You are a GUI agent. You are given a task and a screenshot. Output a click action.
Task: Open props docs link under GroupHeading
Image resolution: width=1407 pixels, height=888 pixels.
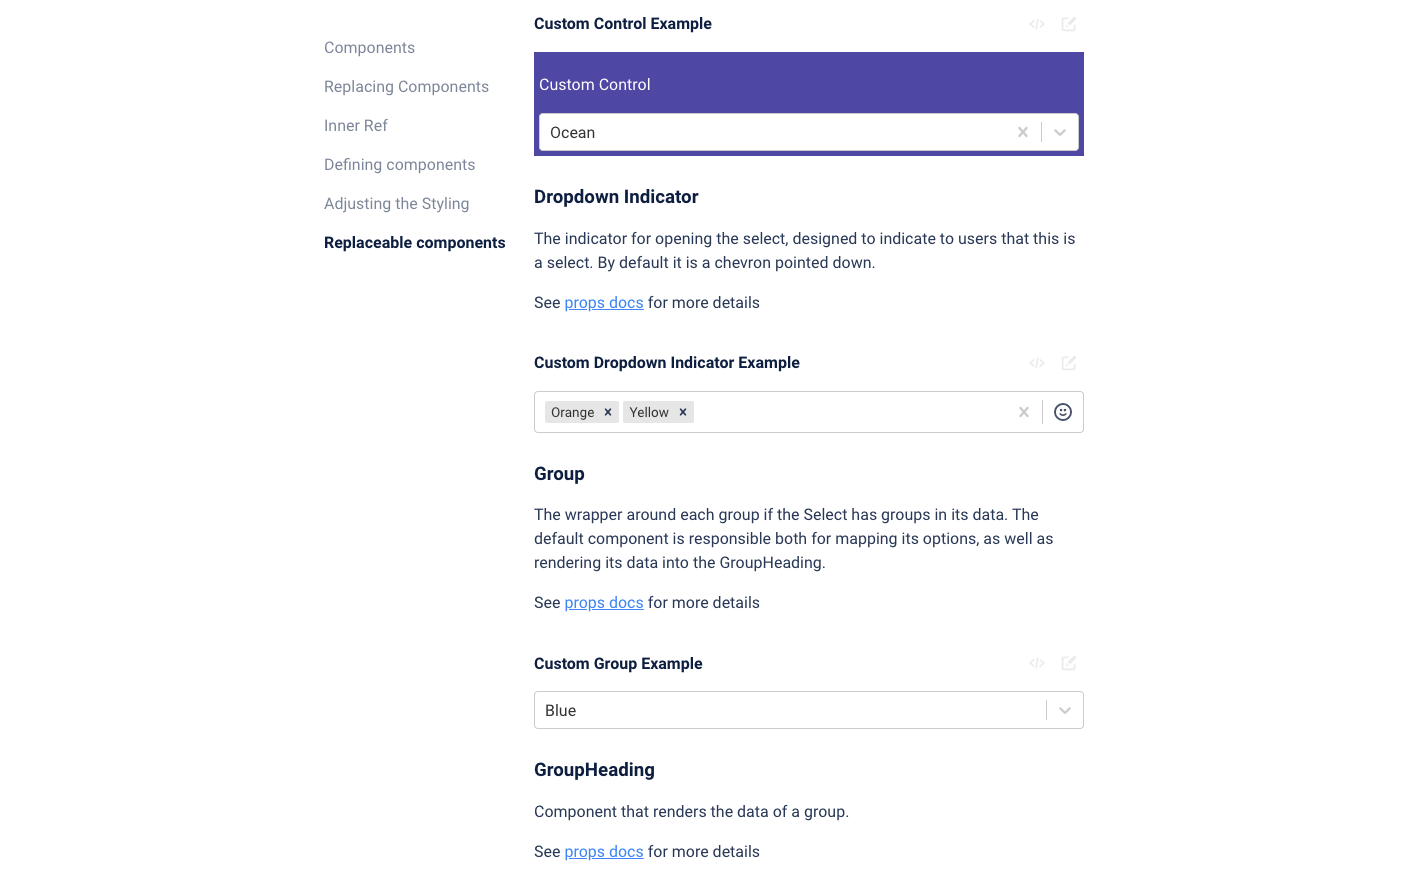click(x=604, y=852)
